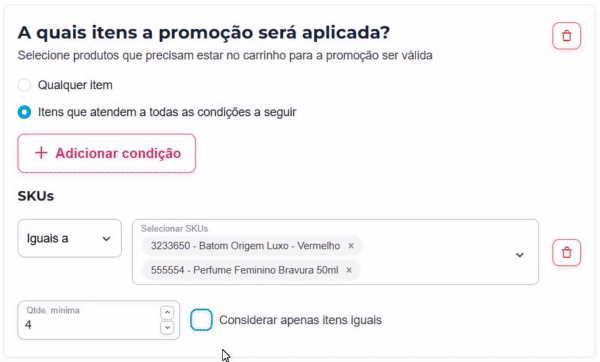Click the 555554 Perfume Feminino Bravura chip text

coord(245,270)
